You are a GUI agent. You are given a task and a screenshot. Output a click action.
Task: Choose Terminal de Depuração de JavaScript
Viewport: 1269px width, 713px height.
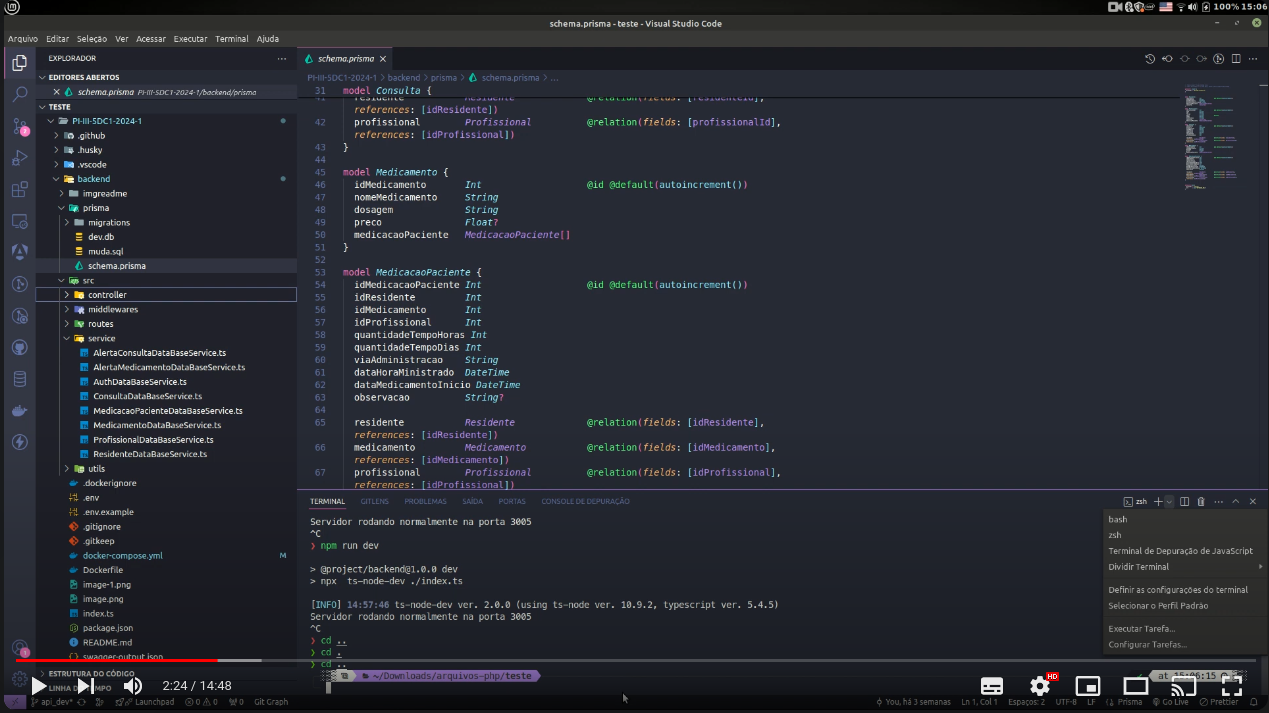1184,551
